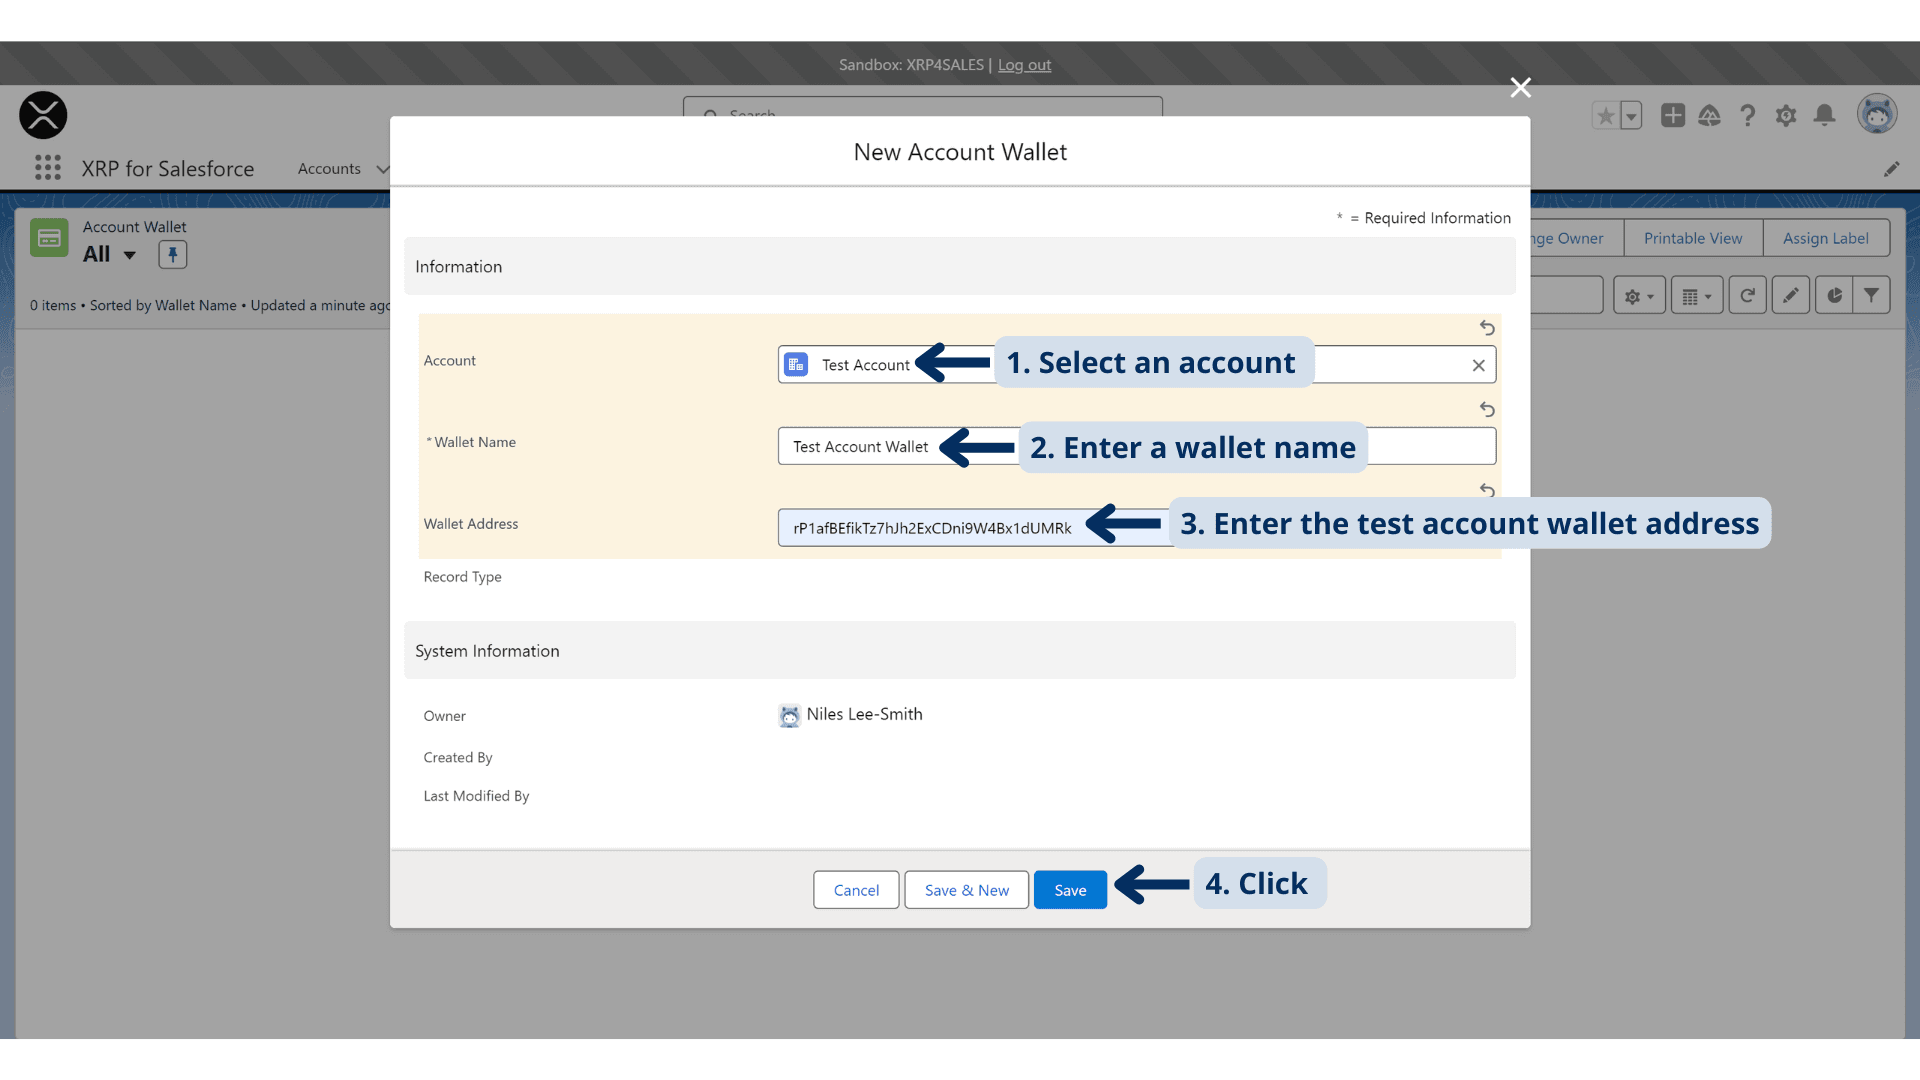Undo the Wallet Name field change

(x=1487, y=410)
